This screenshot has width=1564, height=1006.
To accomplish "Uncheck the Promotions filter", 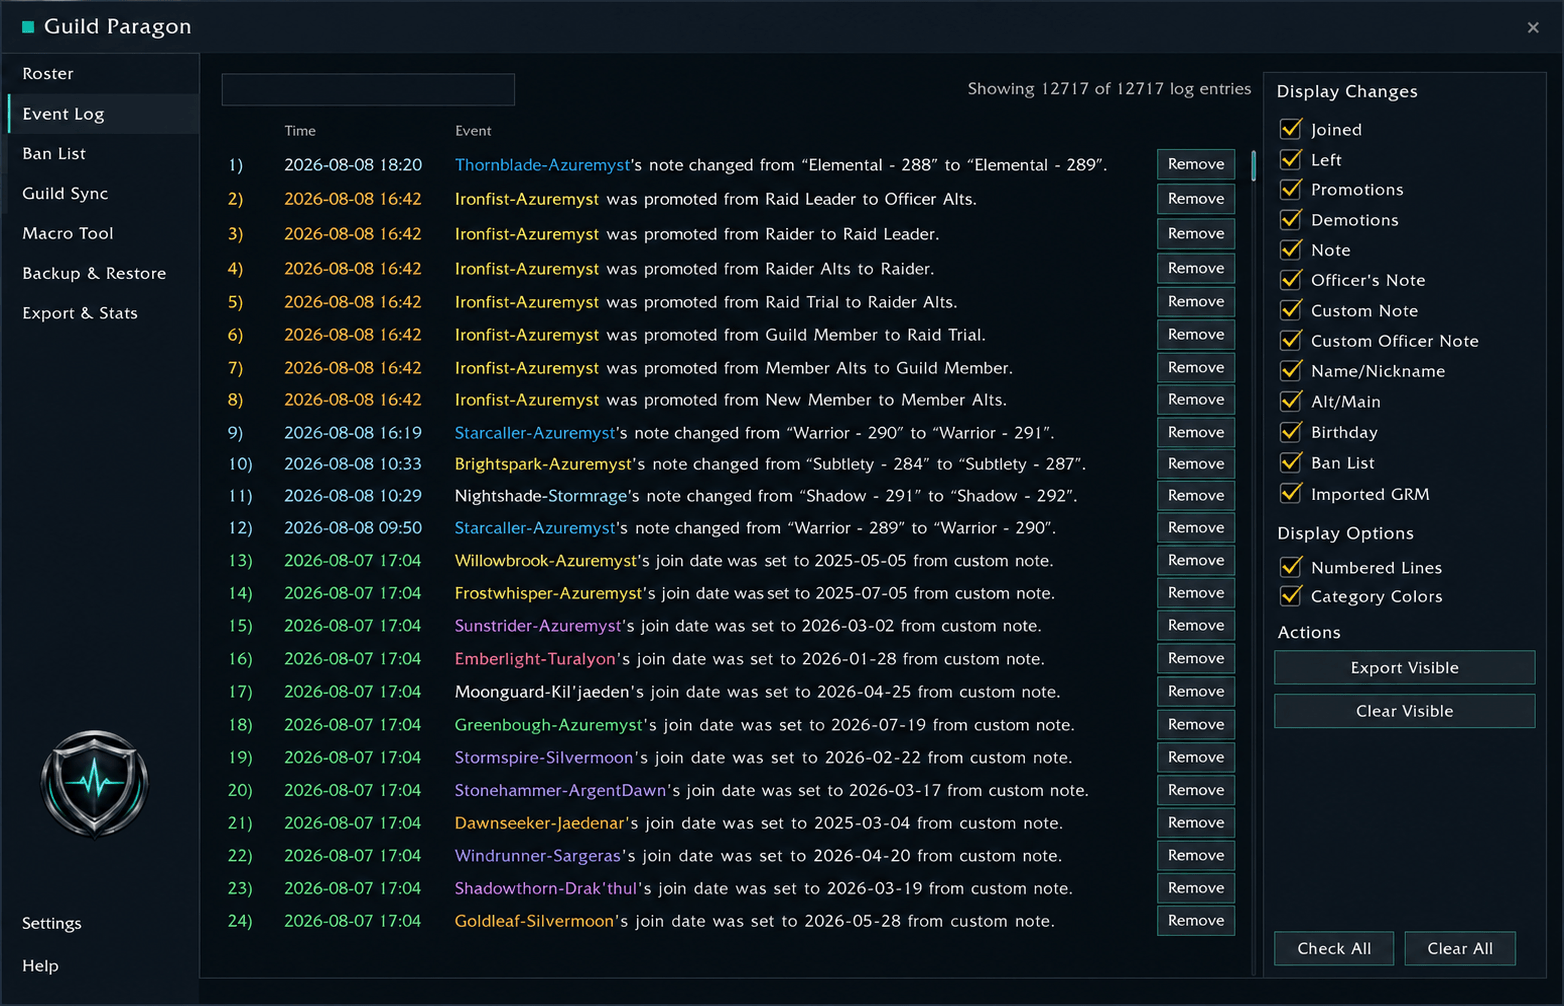I will click(x=1291, y=189).
